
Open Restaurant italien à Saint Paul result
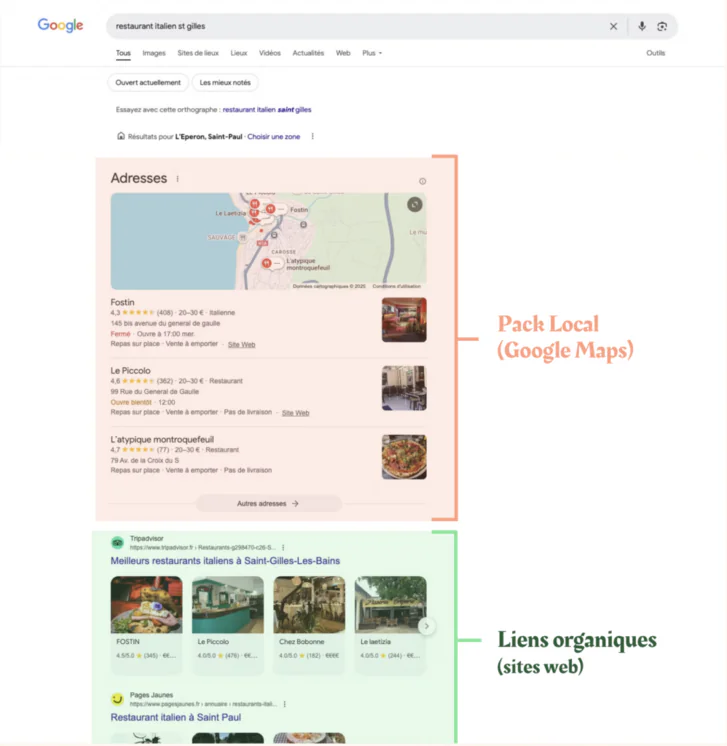pos(176,717)
